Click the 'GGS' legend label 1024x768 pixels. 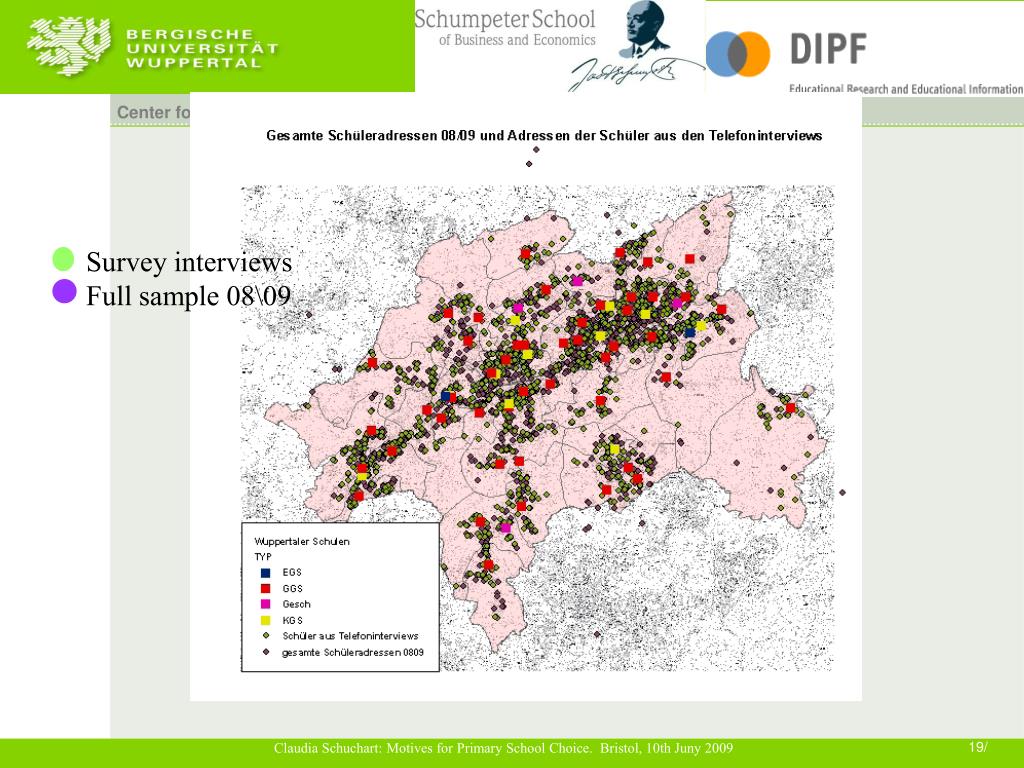click(x=293, y=588)
